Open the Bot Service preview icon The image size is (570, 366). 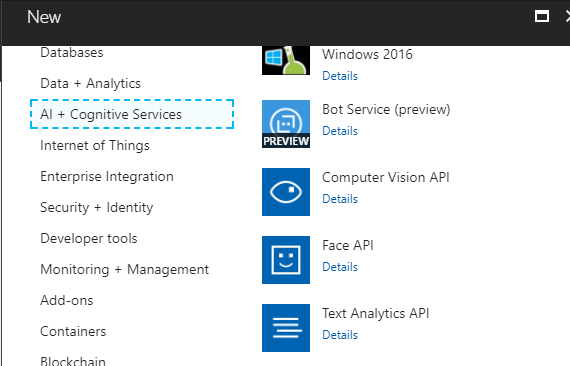point(286,124)
